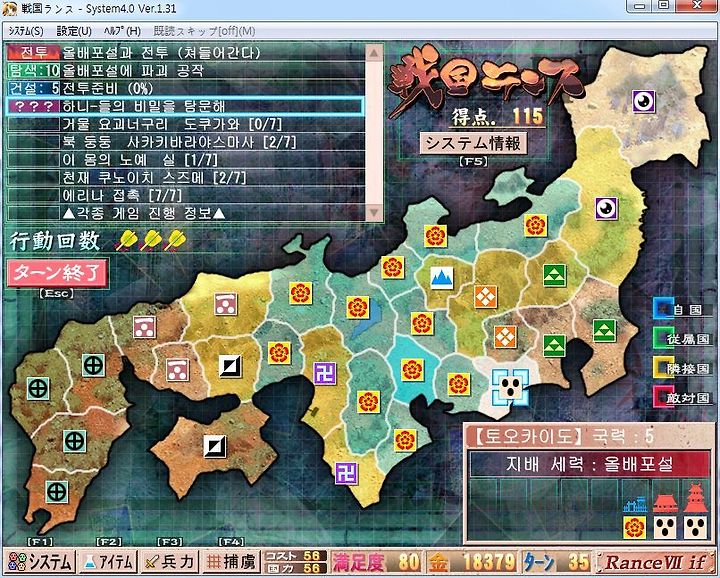The image size is (720, 578).
Task: Open ▲각종 게임 진행 정보▲ row
Action: 186,213
